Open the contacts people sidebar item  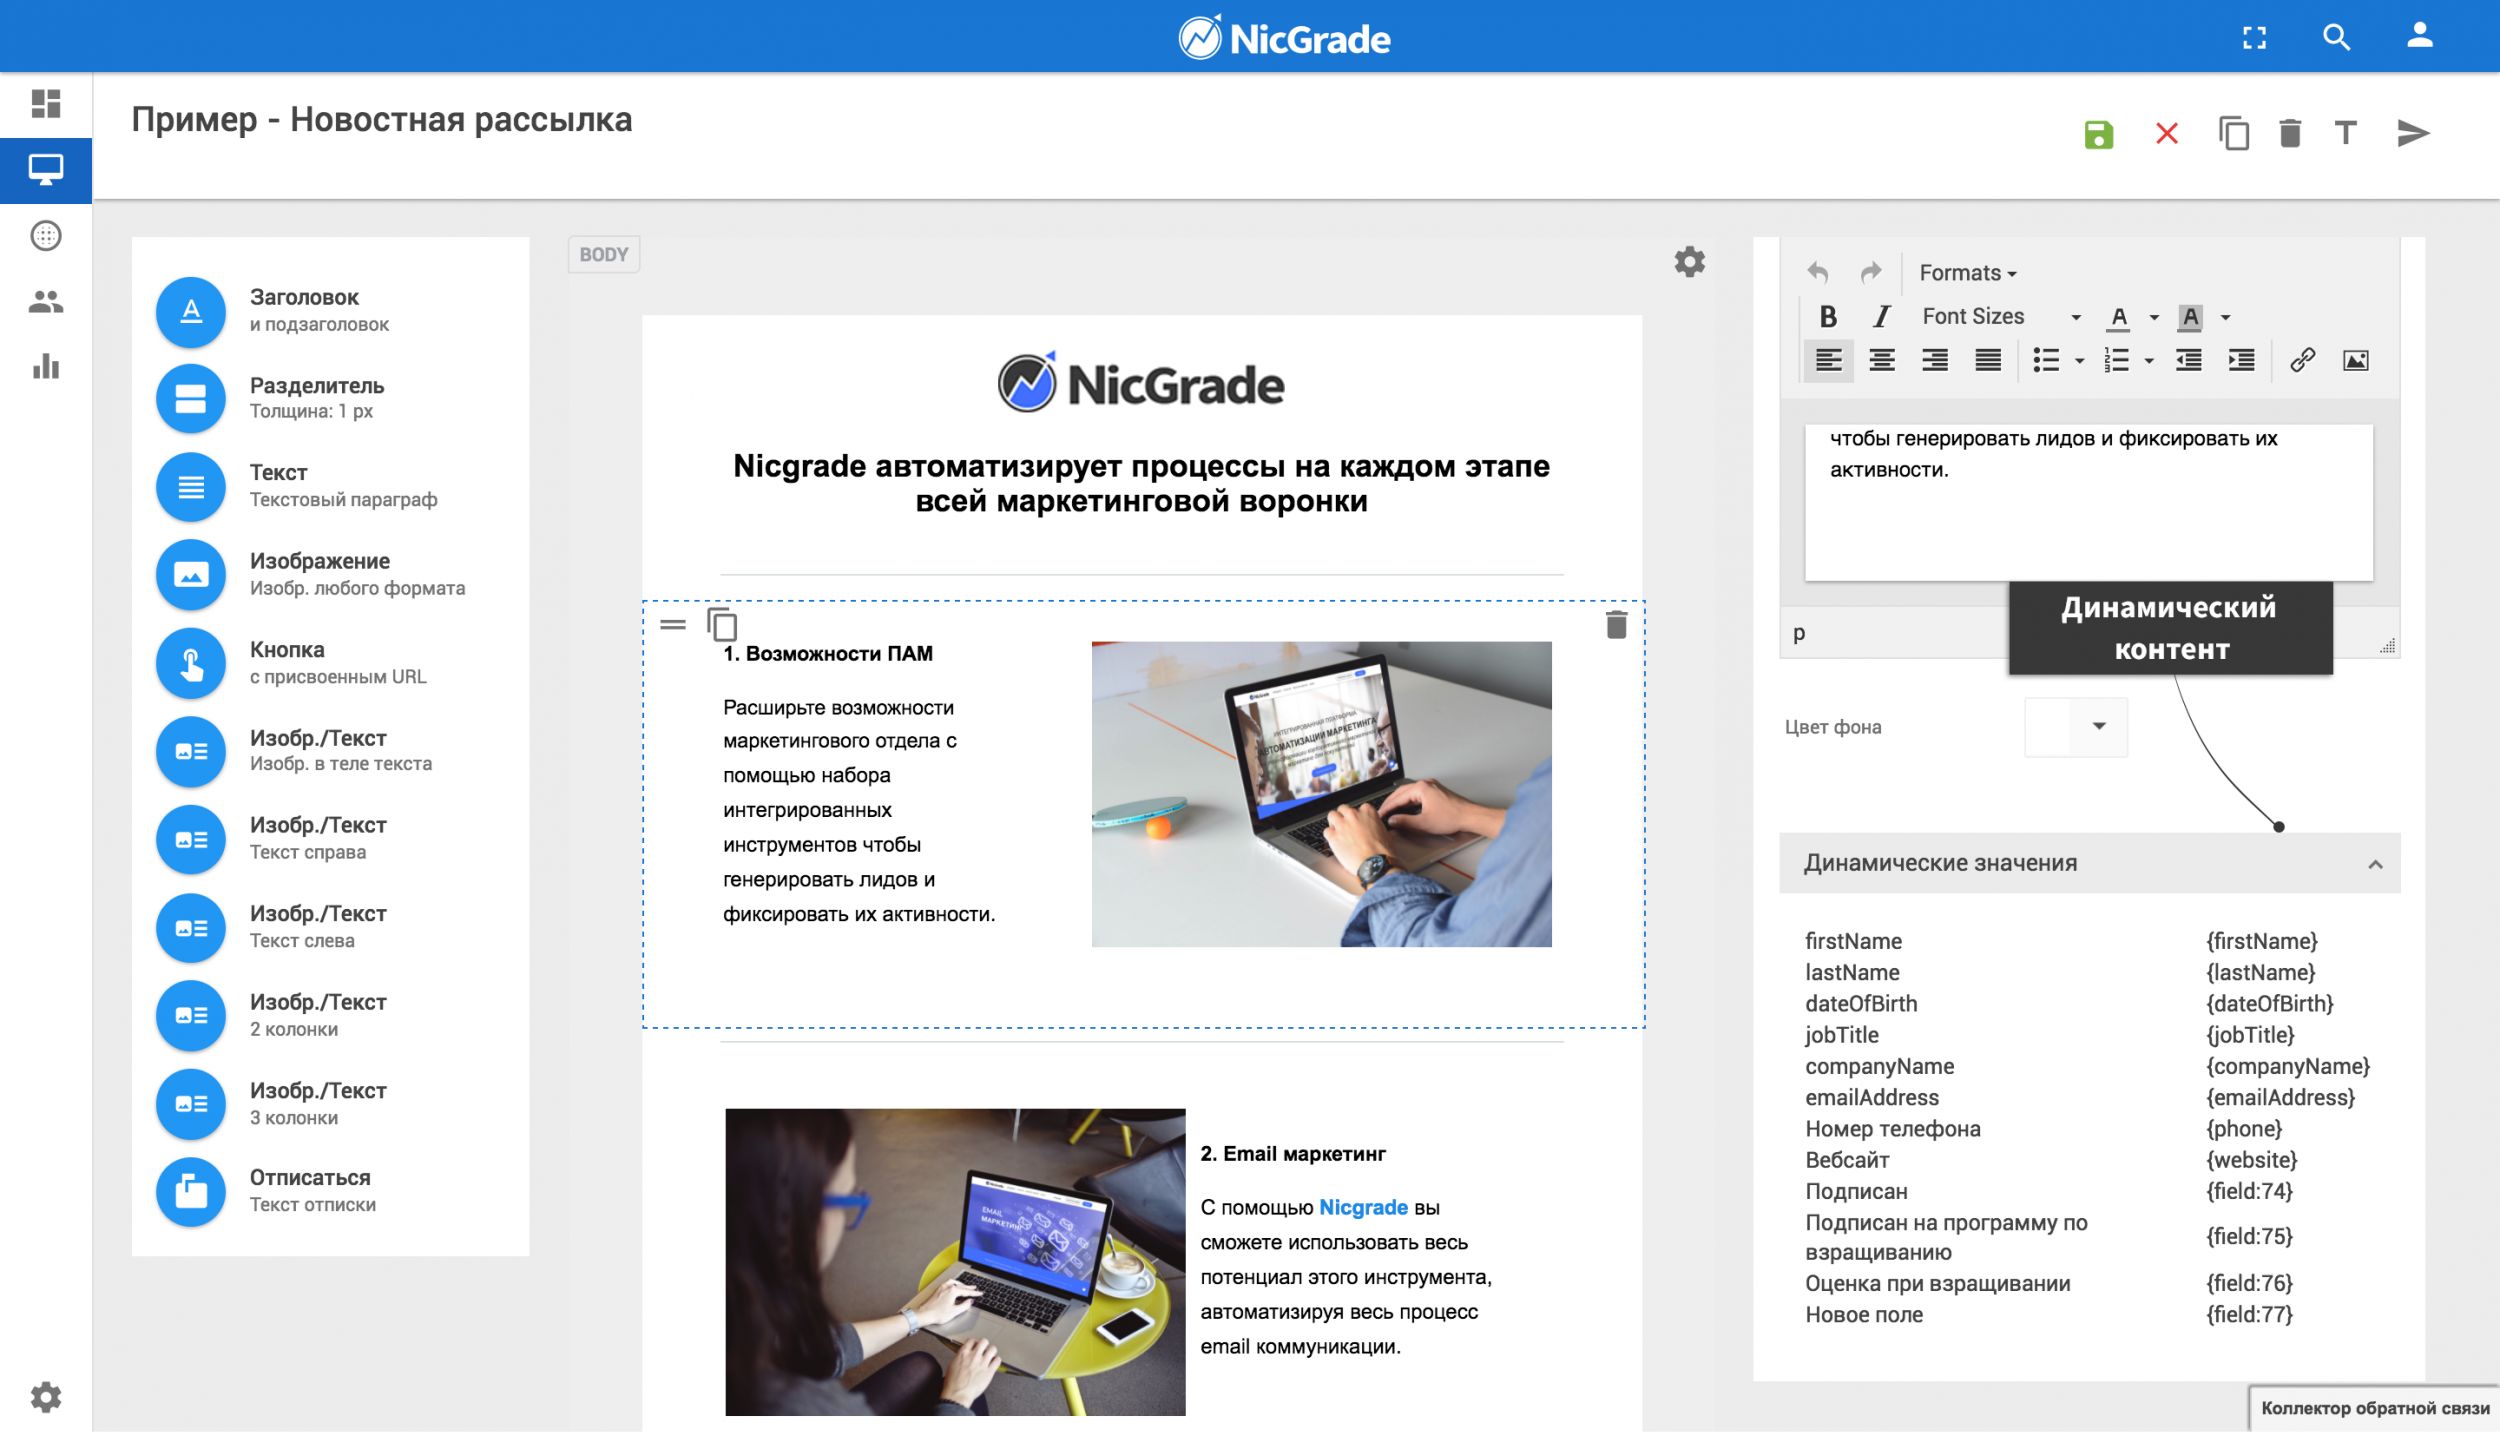(46, 302)
